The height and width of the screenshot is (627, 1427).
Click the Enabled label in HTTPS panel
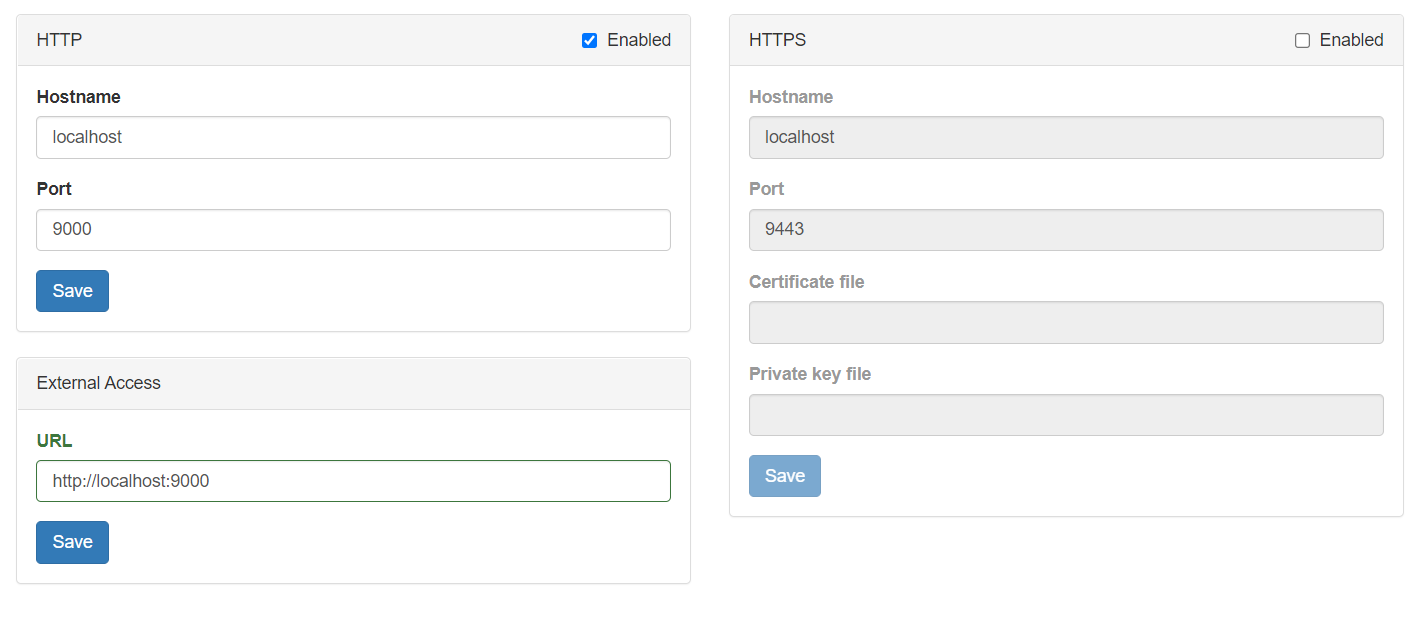tap(1351, 40)
